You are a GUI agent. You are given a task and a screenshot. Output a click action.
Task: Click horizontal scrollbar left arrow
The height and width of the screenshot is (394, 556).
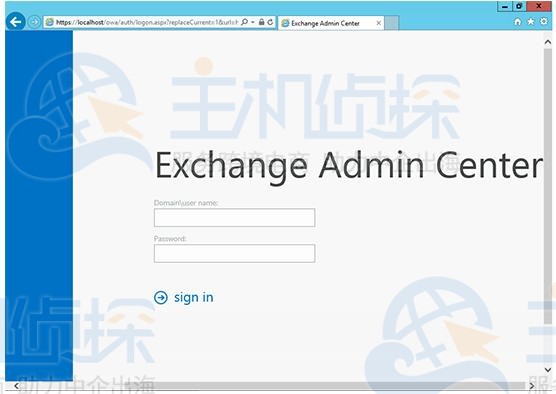[x=16, y=385]
